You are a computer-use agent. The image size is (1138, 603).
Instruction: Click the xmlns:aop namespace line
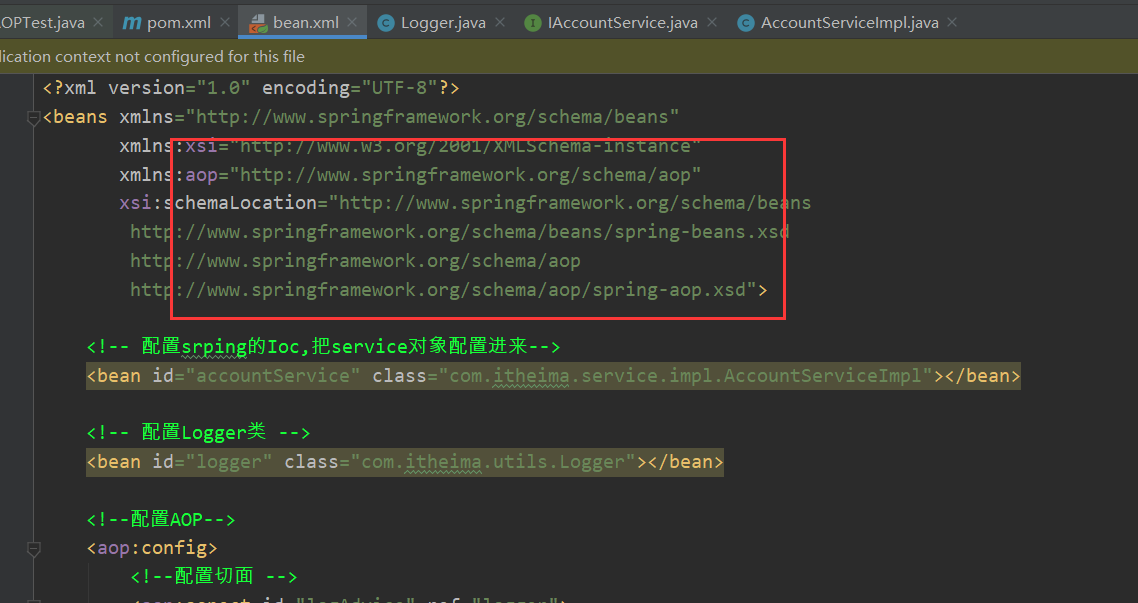[410, 175]
